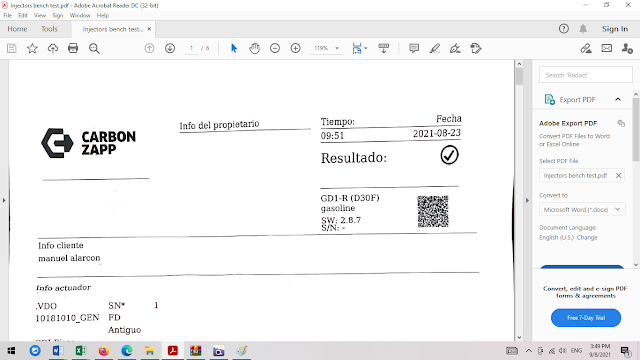Bookmark the file with the star icon

coord(32,49)
